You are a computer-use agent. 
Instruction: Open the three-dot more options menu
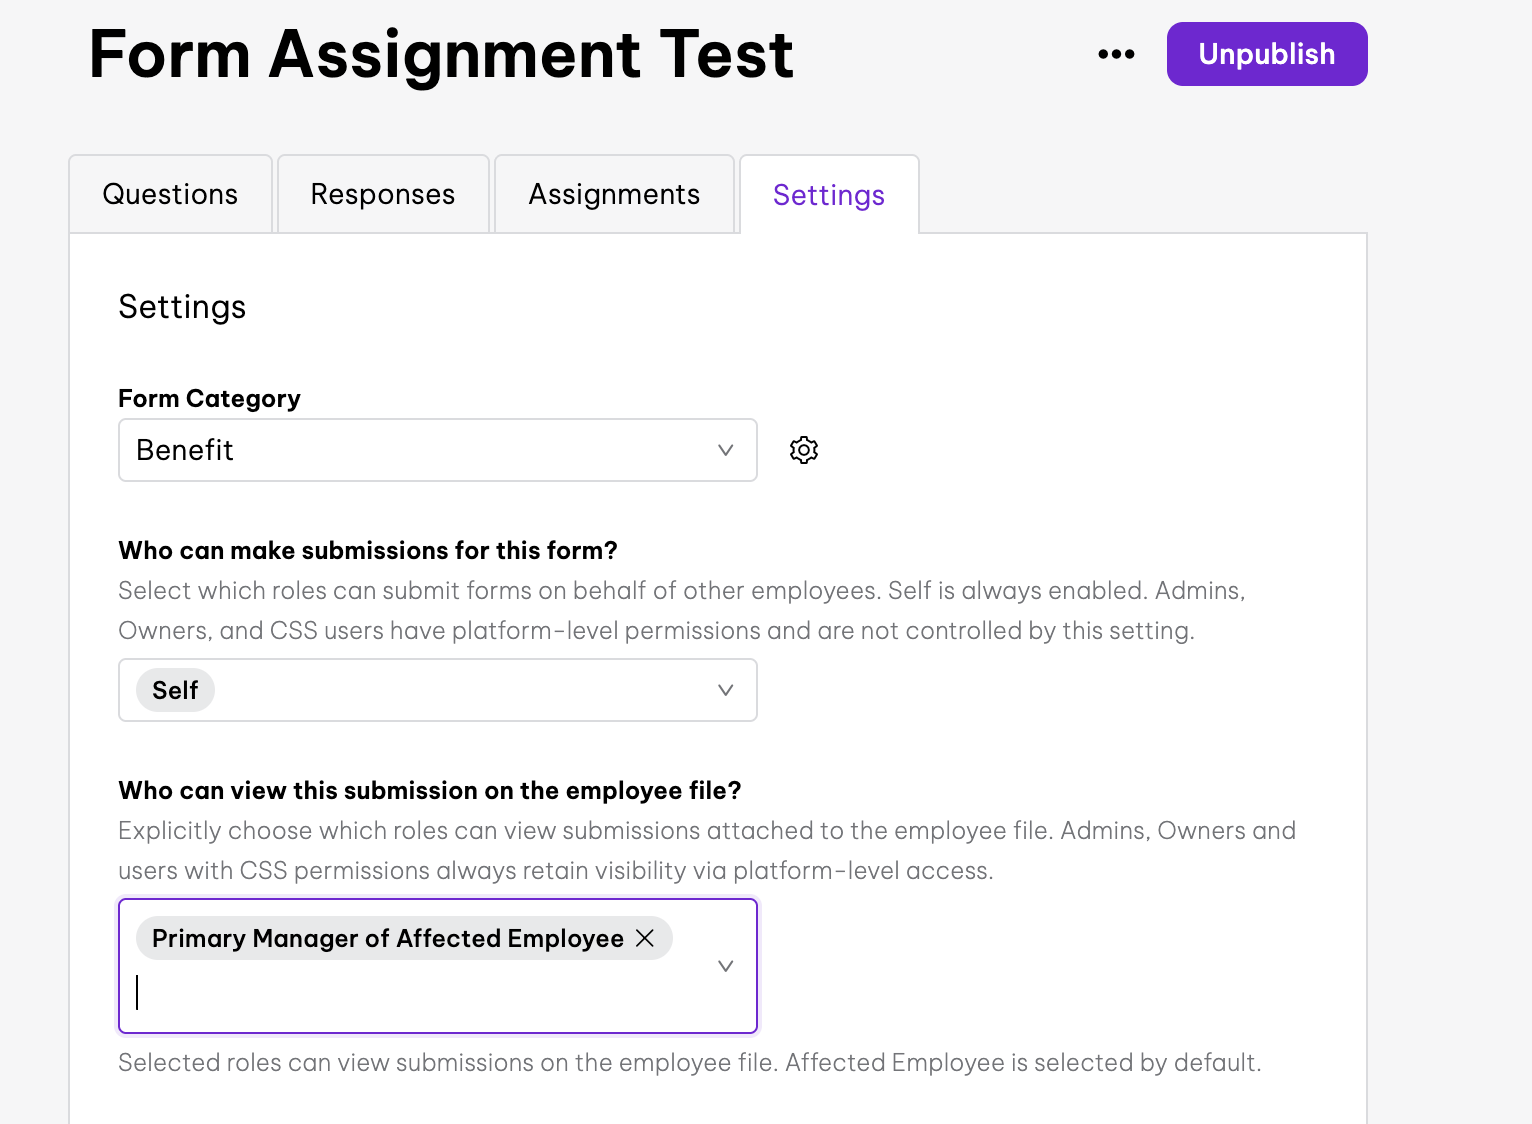[1116, 54]
